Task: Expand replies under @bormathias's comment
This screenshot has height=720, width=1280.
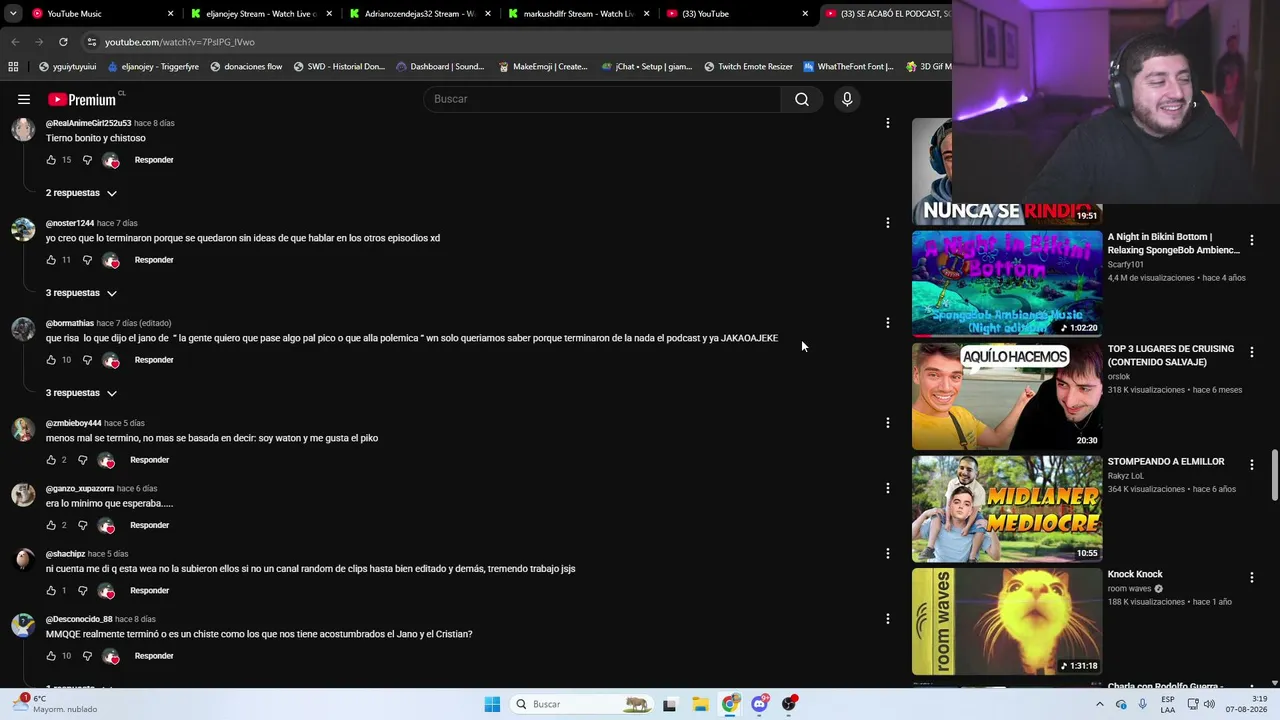Action: click(x=81, y=393)
